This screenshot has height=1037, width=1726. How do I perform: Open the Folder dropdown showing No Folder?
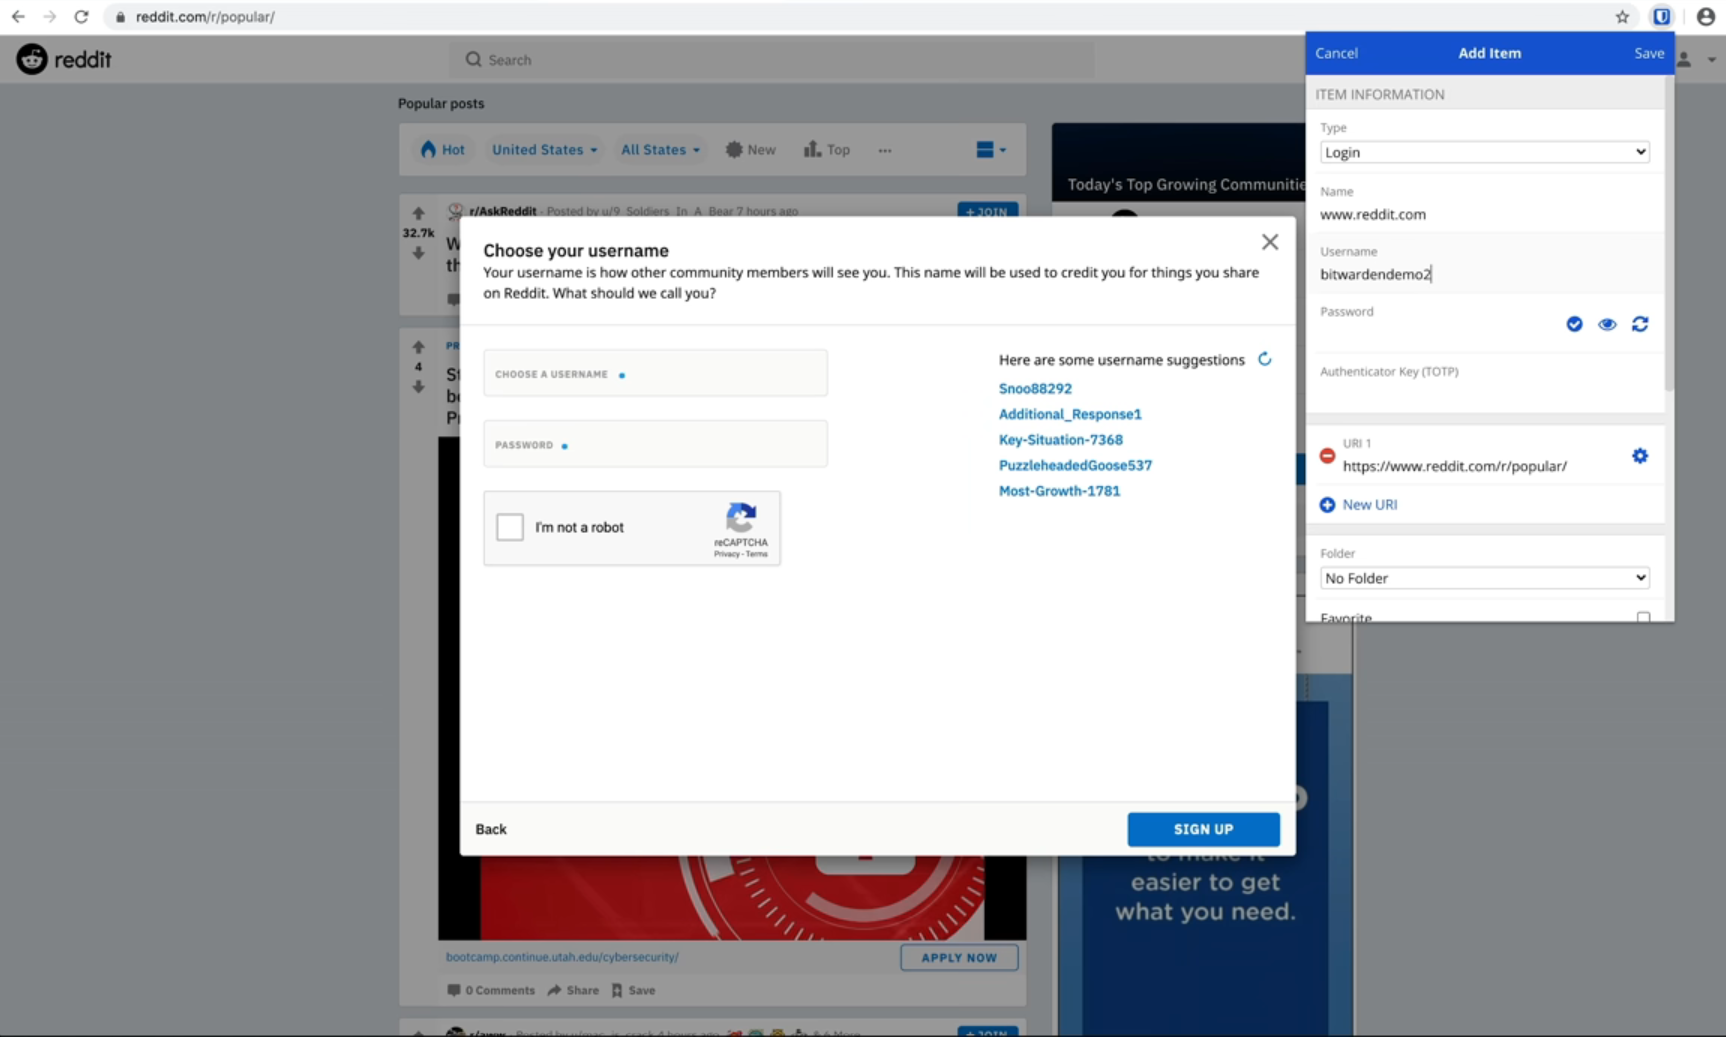click(x=1484, y=578)
